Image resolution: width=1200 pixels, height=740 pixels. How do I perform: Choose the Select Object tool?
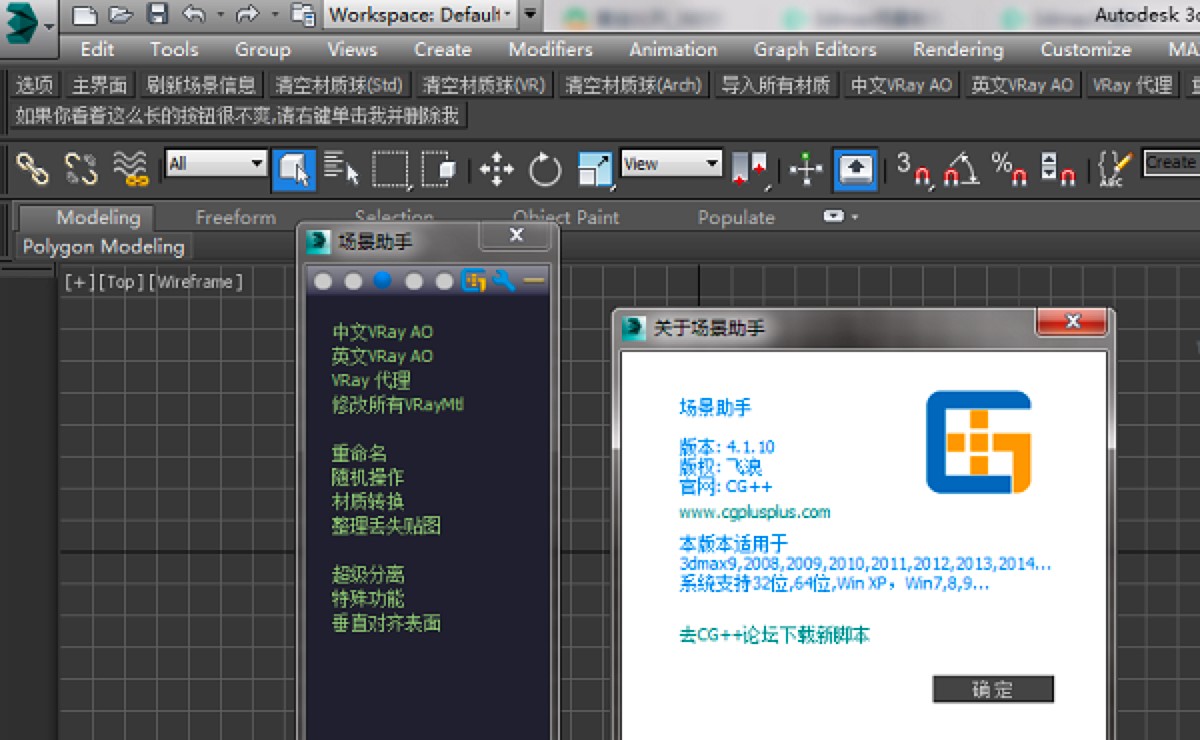point(294,169)
